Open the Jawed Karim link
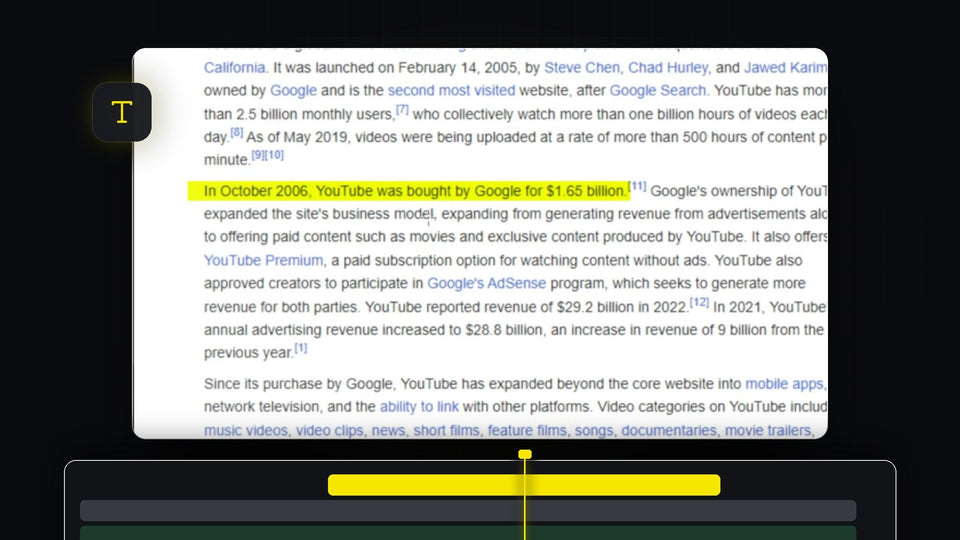 [786, 67]
